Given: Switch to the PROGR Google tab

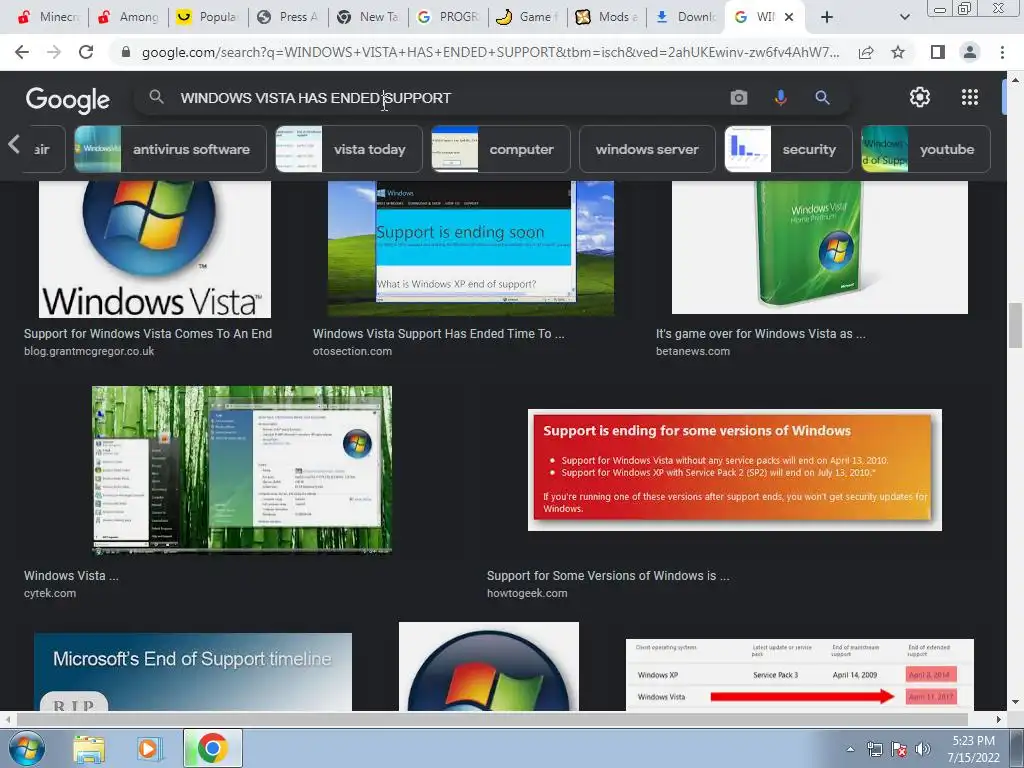Looking at the screenshot, I should tap(447, 17).
